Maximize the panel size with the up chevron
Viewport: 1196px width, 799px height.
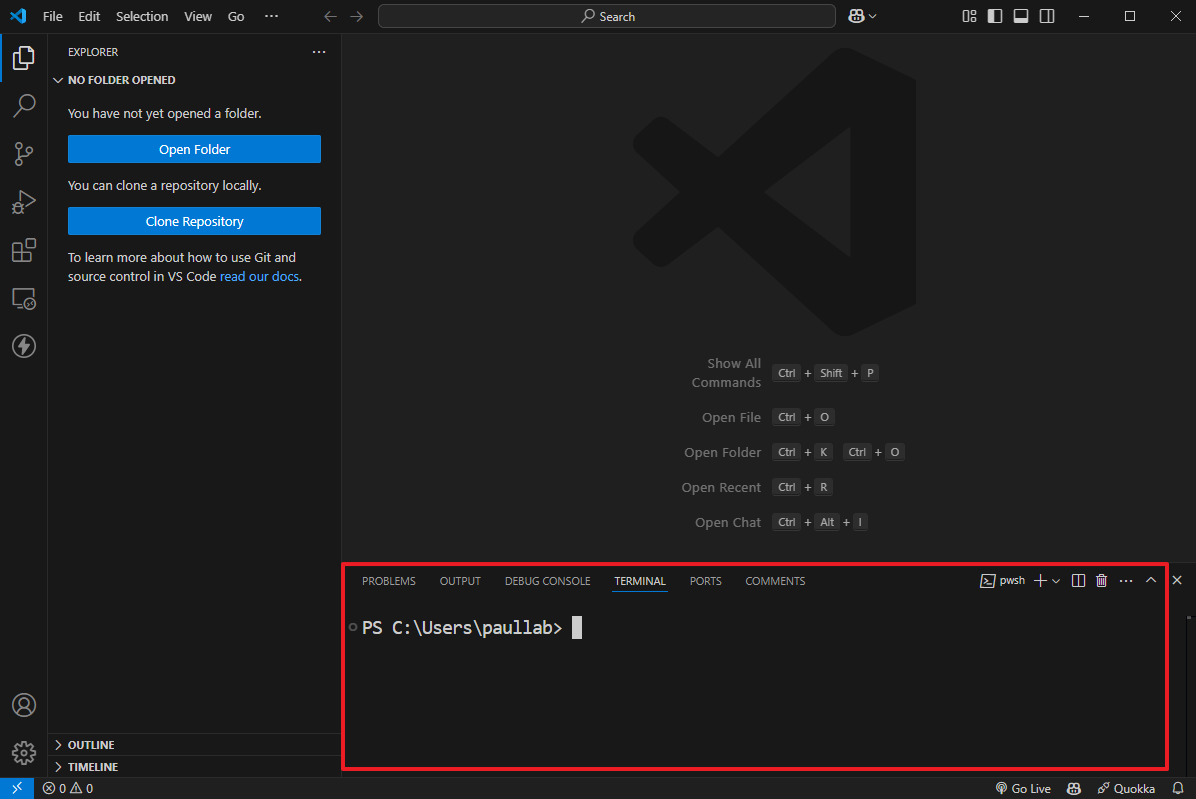pos(1151,581)
